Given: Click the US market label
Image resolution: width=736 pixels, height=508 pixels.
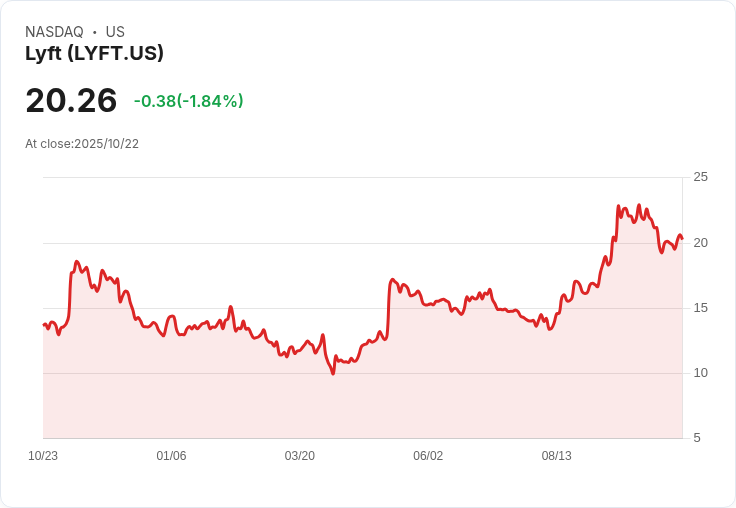Looking at the screenshot, I should click(115, 32).
